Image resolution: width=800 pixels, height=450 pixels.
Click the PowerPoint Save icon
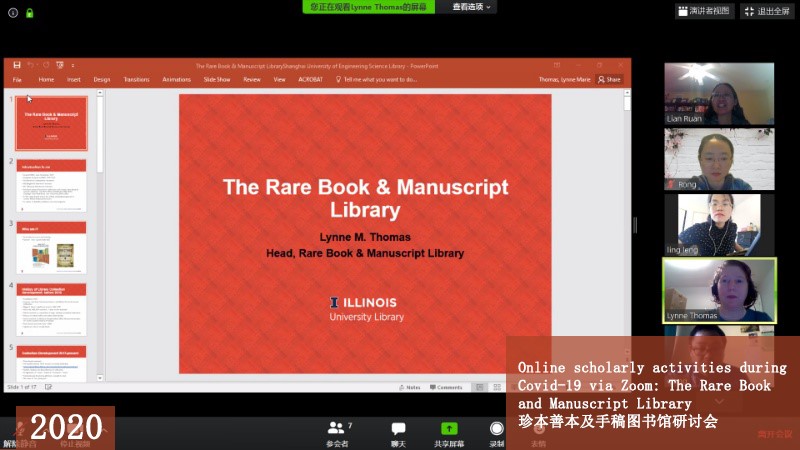pos(17,65)
